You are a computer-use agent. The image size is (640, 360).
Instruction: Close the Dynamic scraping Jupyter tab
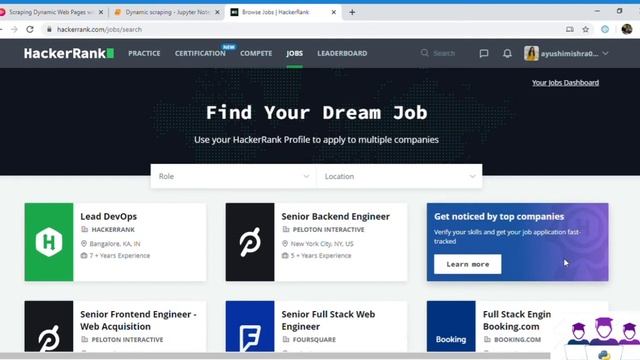[x=217, y=12]
